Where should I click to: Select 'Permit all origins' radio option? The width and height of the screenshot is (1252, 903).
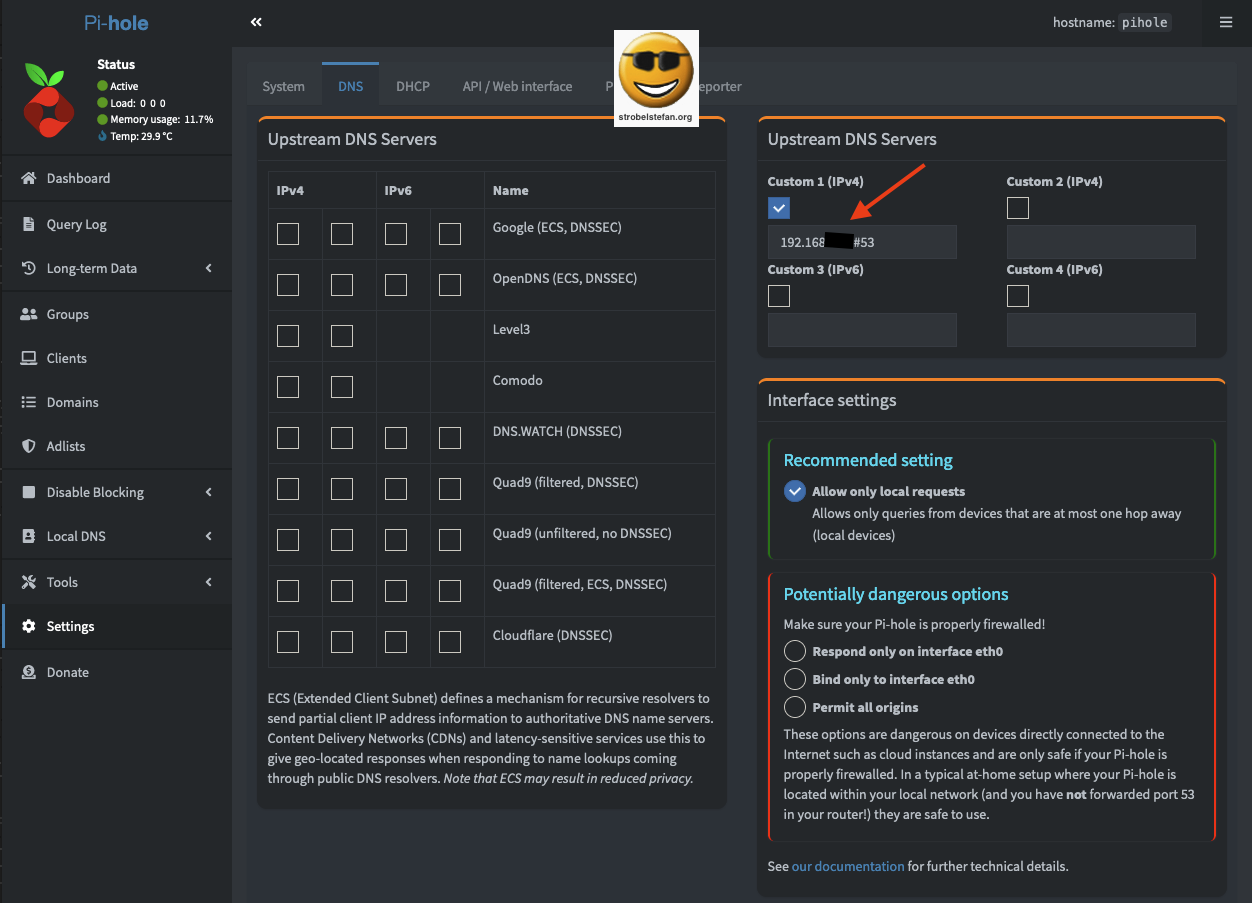tap(795, 707)
